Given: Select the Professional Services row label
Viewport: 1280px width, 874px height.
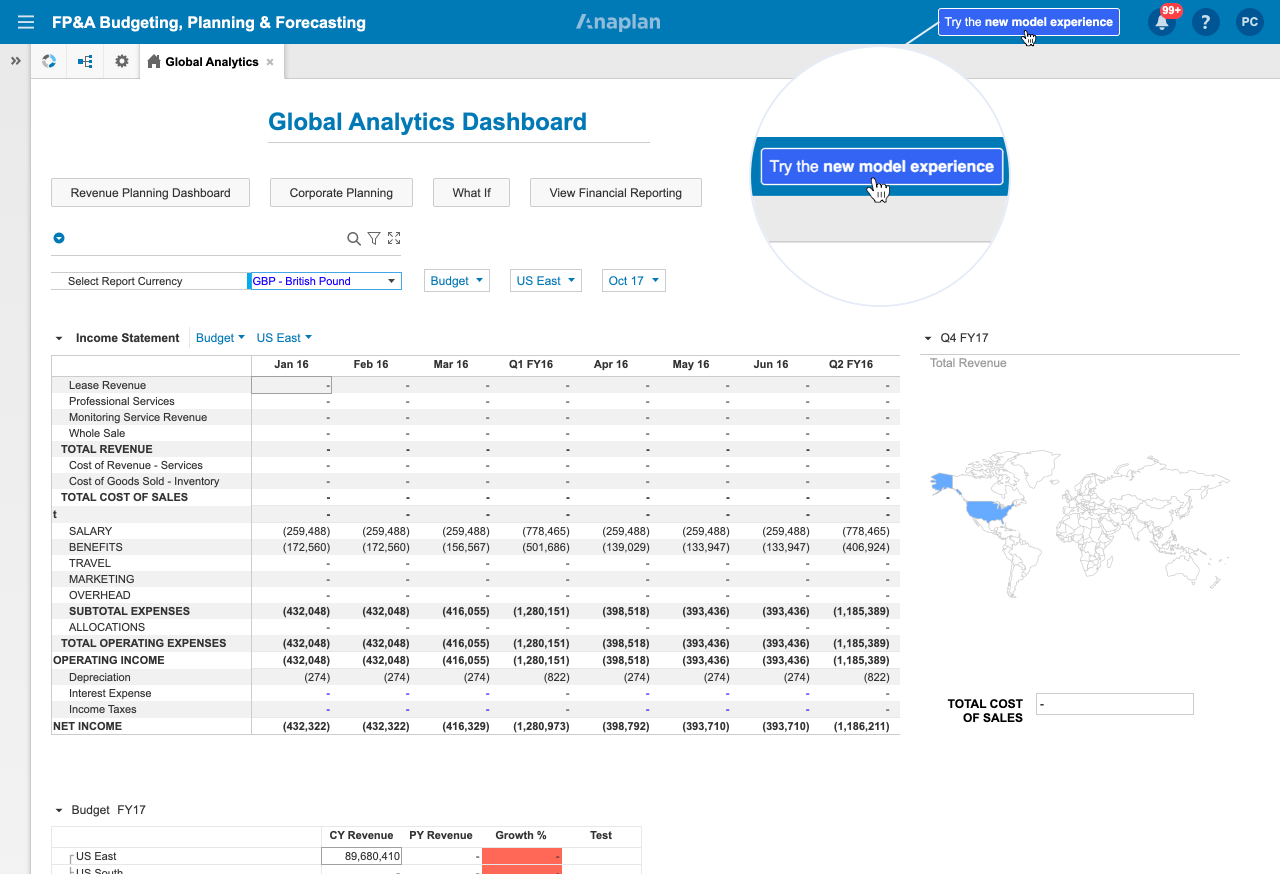Looking at the screenshot, I should click(x=121, y=401).
